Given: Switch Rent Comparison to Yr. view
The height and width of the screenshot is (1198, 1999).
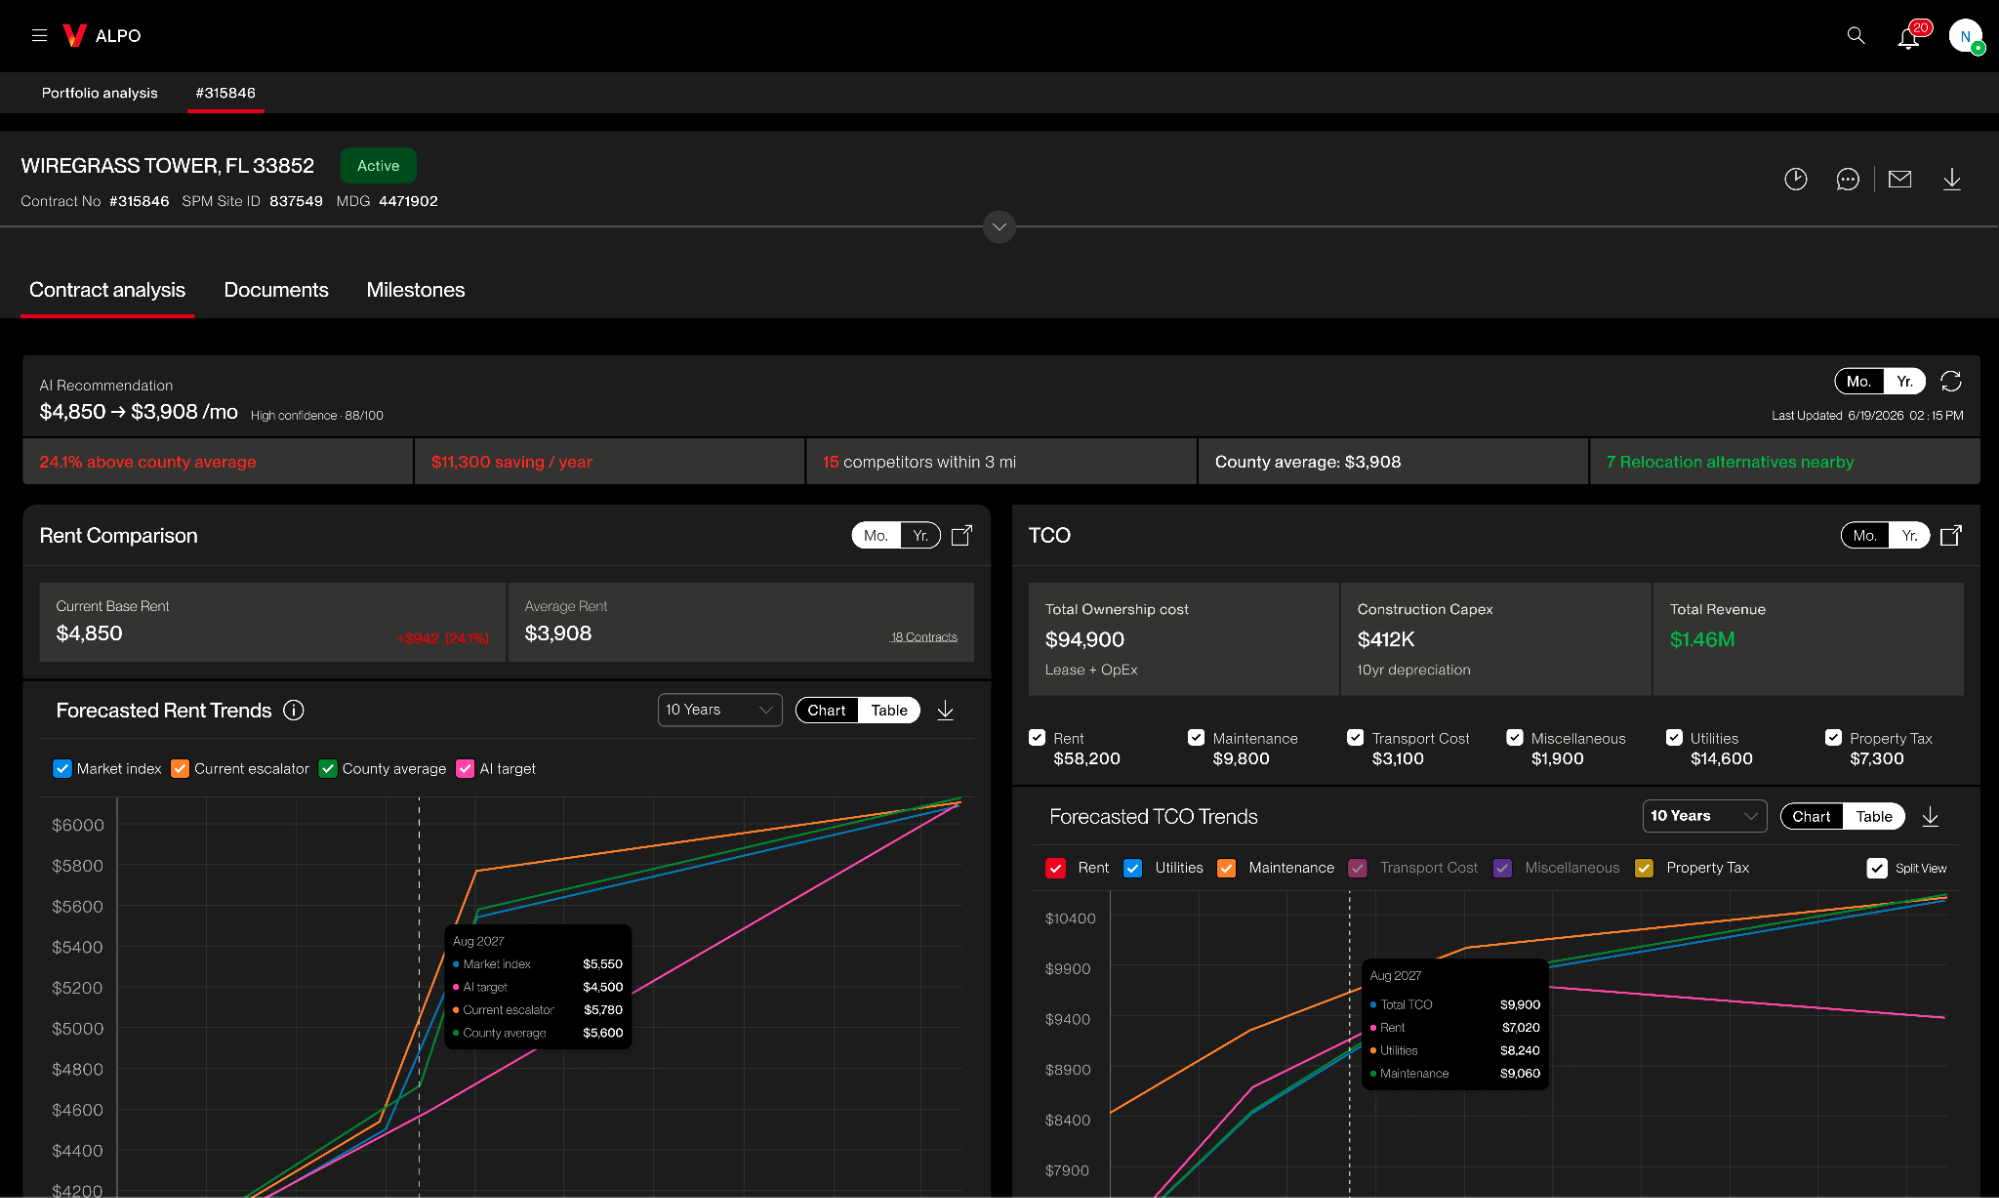Looking at the screenshot, I should coord(920,535).
